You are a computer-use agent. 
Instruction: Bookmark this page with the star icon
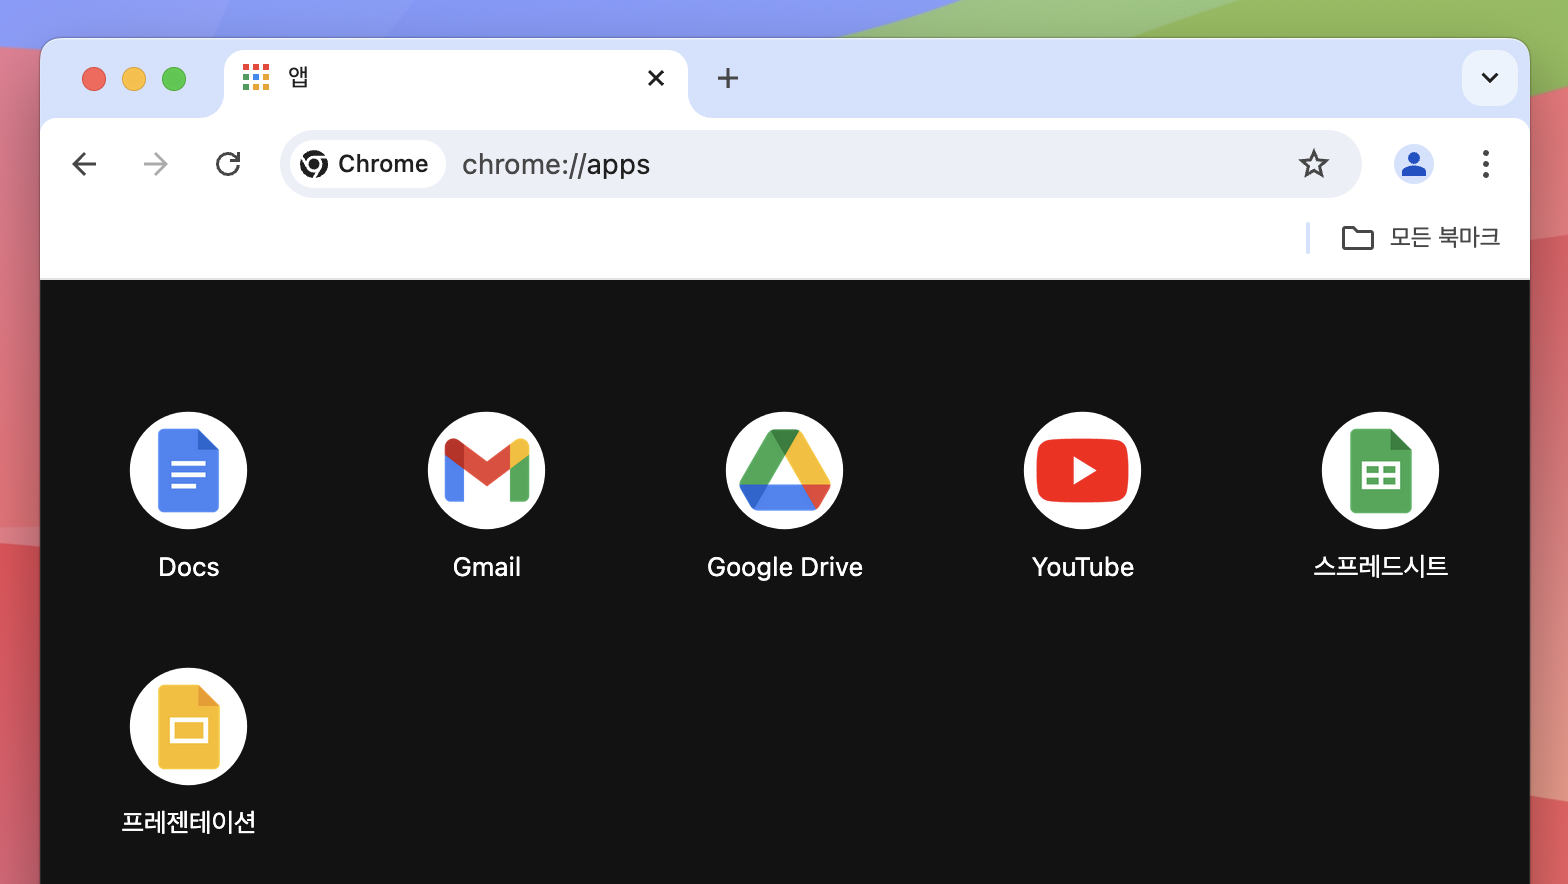point(1313,164)
